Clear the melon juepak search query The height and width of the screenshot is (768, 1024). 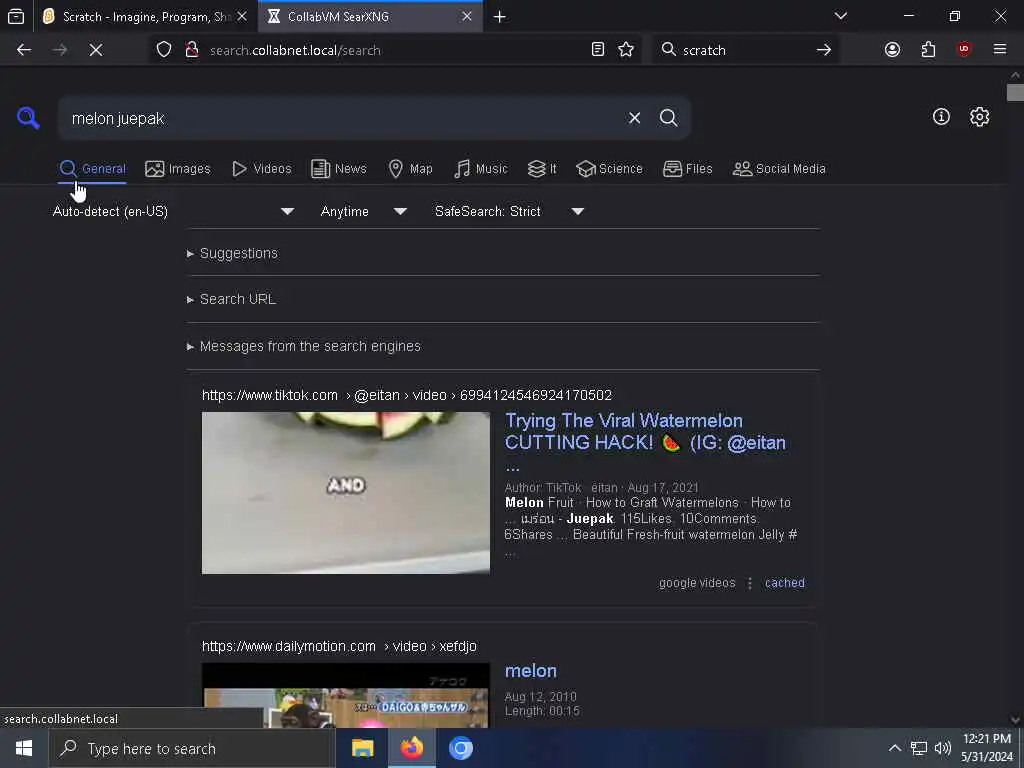pyautogui.click(x=634, y=118)
